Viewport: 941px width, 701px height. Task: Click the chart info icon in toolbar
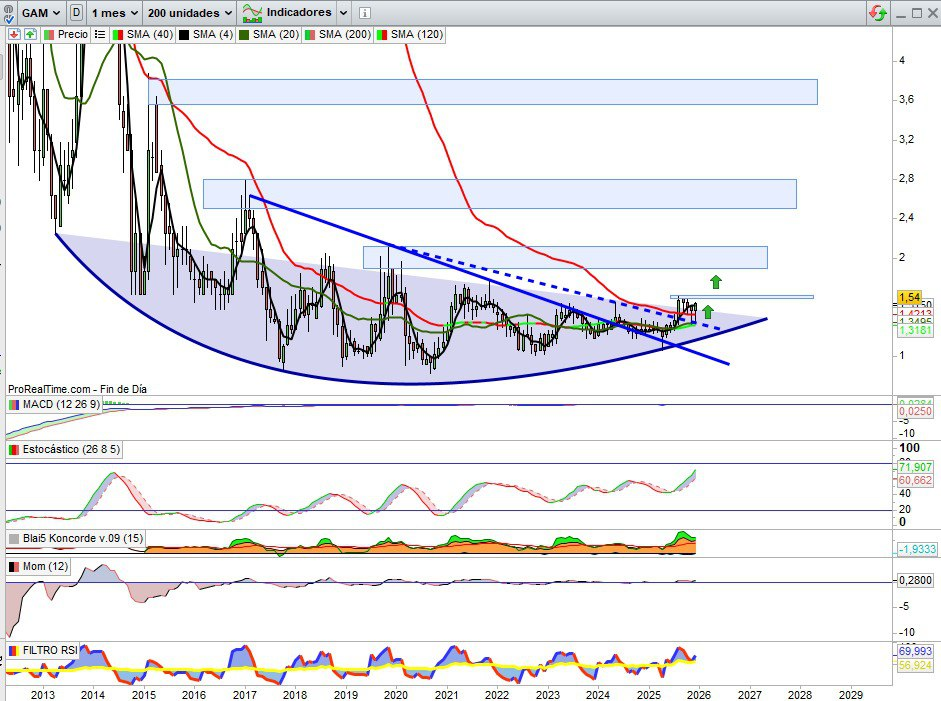click(364, 13)
